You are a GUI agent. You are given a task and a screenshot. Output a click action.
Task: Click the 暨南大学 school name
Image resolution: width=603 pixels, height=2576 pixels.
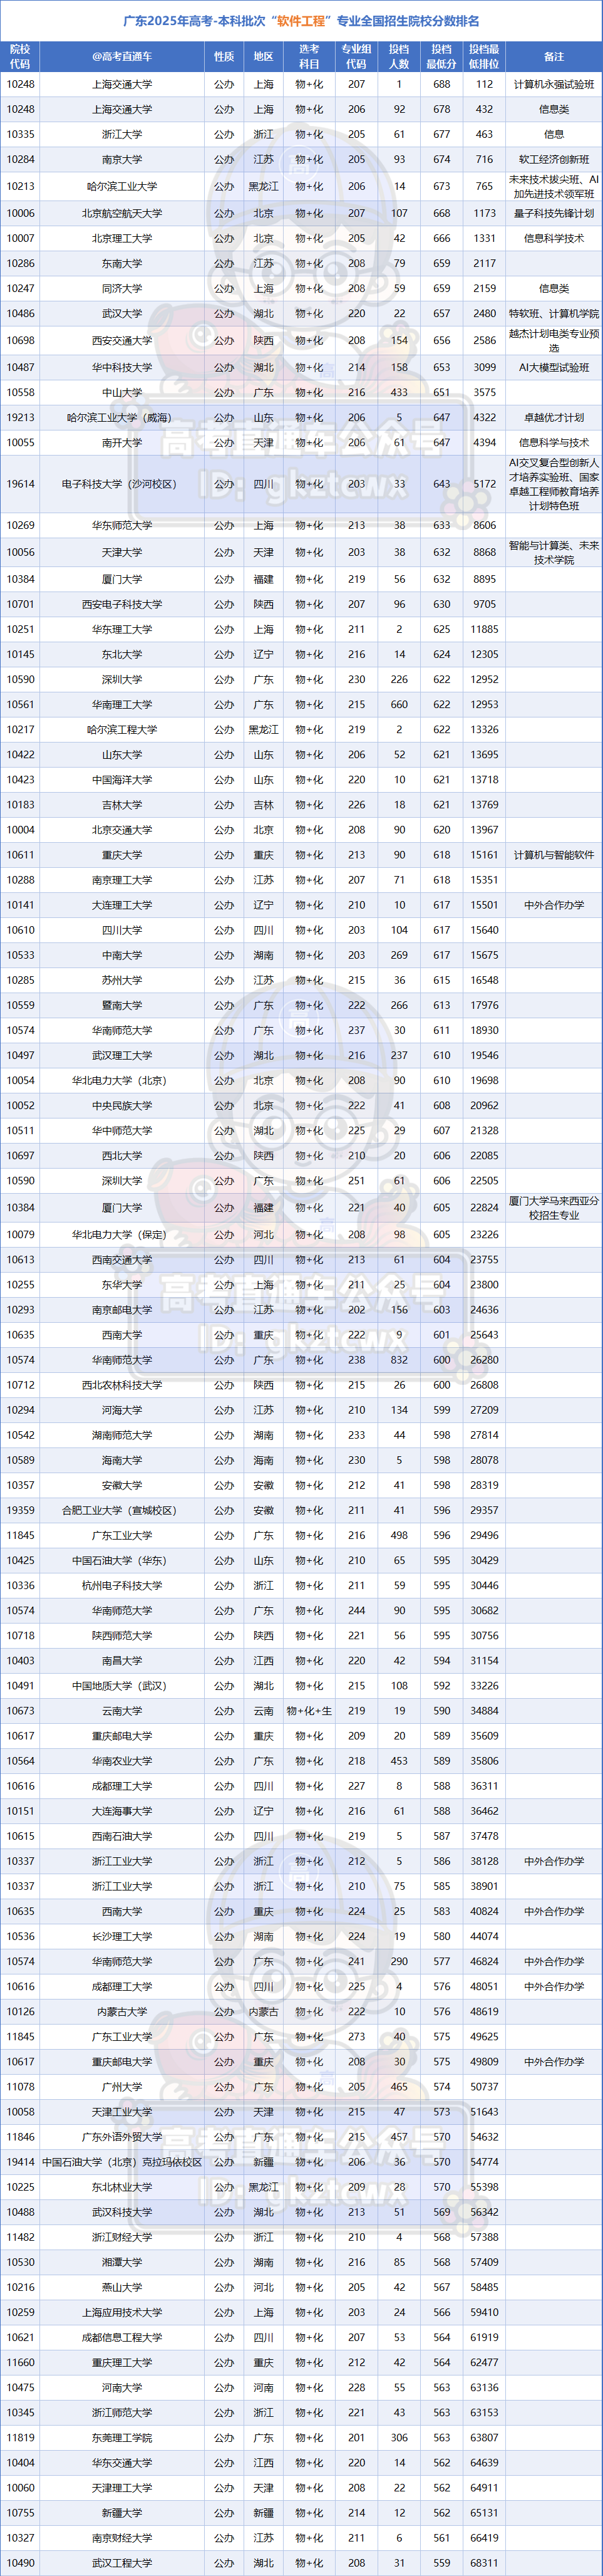click(122, 1005)
